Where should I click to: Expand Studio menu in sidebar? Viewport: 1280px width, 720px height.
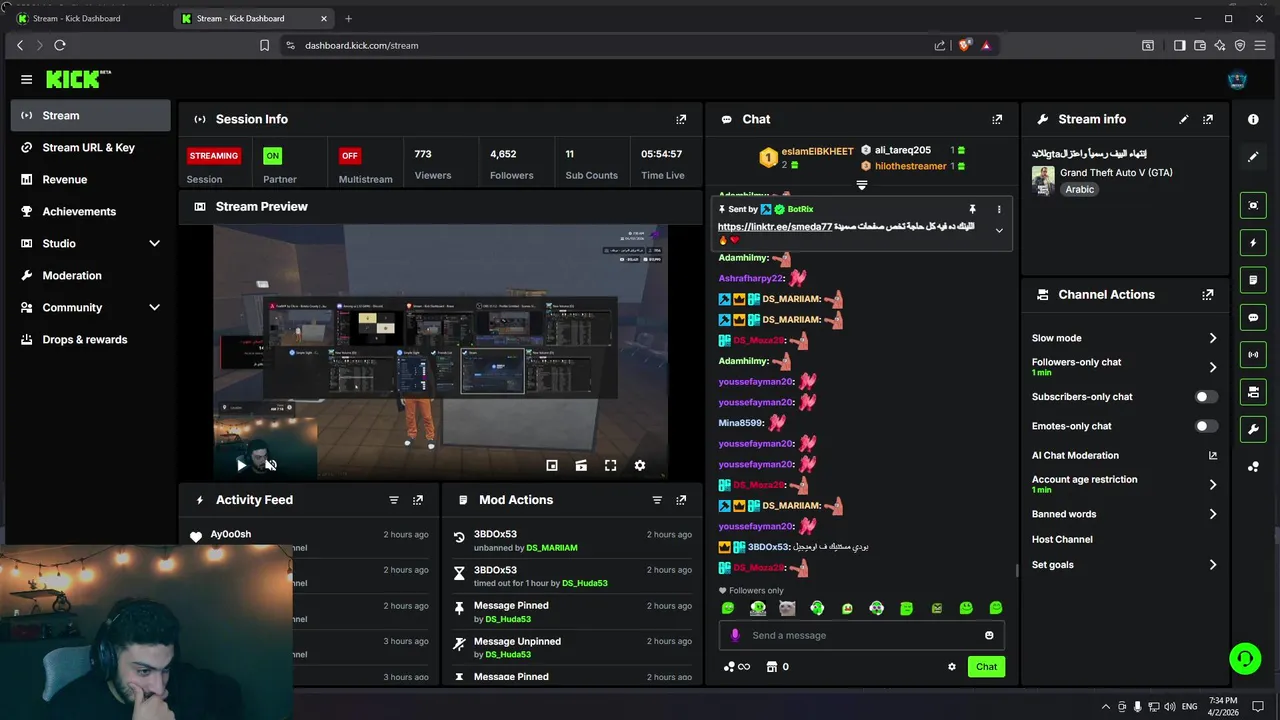[154, 244]
